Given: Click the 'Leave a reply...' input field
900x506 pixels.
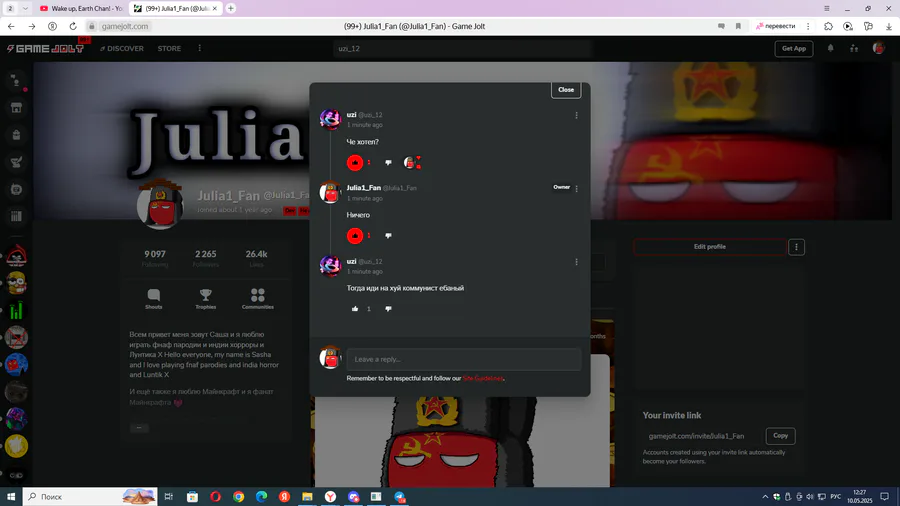Looking at the screenshot, I should click(x=464, y=359).
